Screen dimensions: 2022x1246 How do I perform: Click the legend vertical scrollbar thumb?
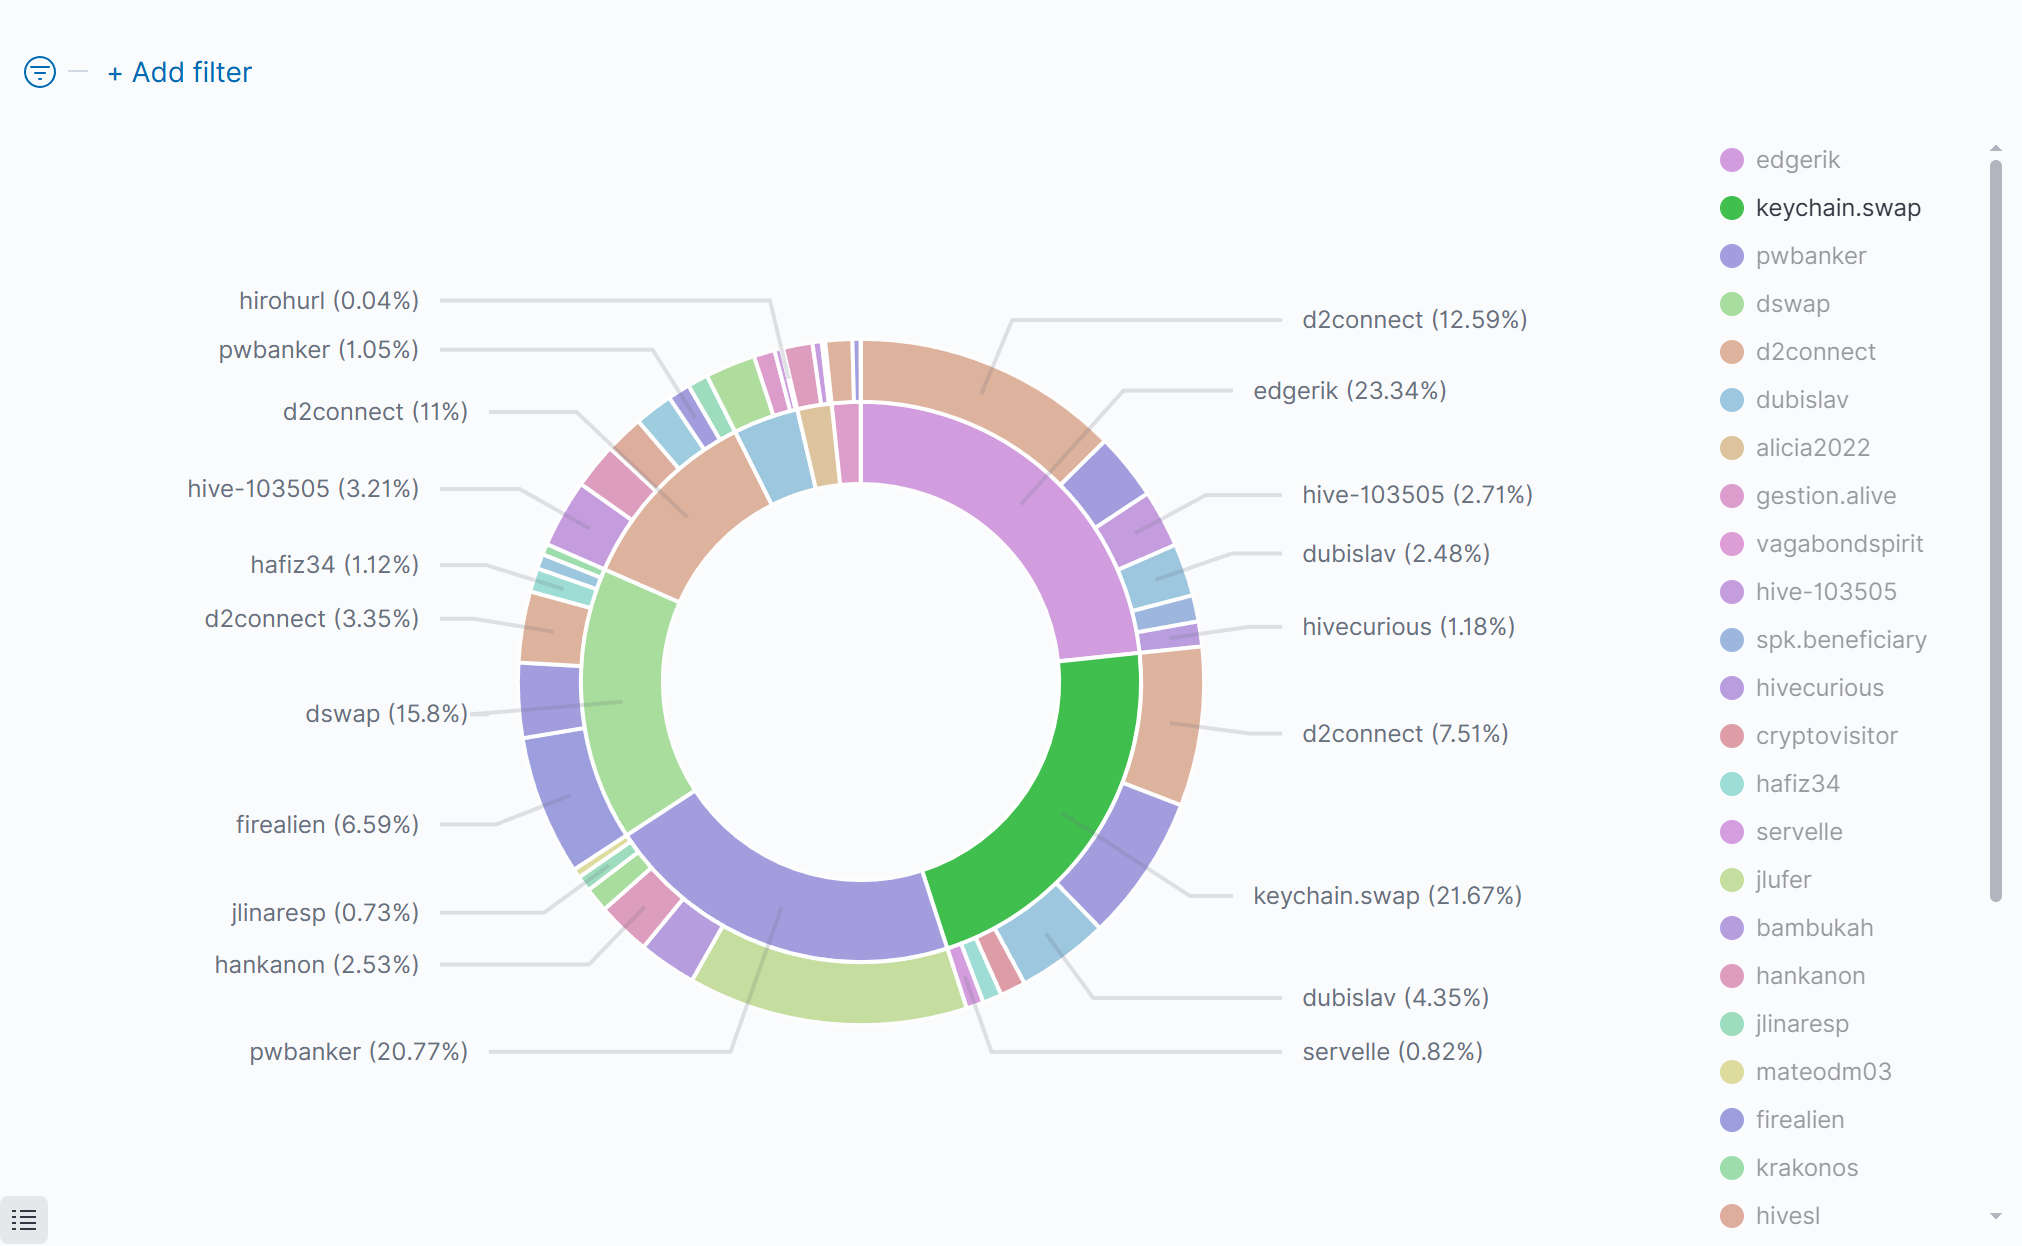tap(1996, 530)
